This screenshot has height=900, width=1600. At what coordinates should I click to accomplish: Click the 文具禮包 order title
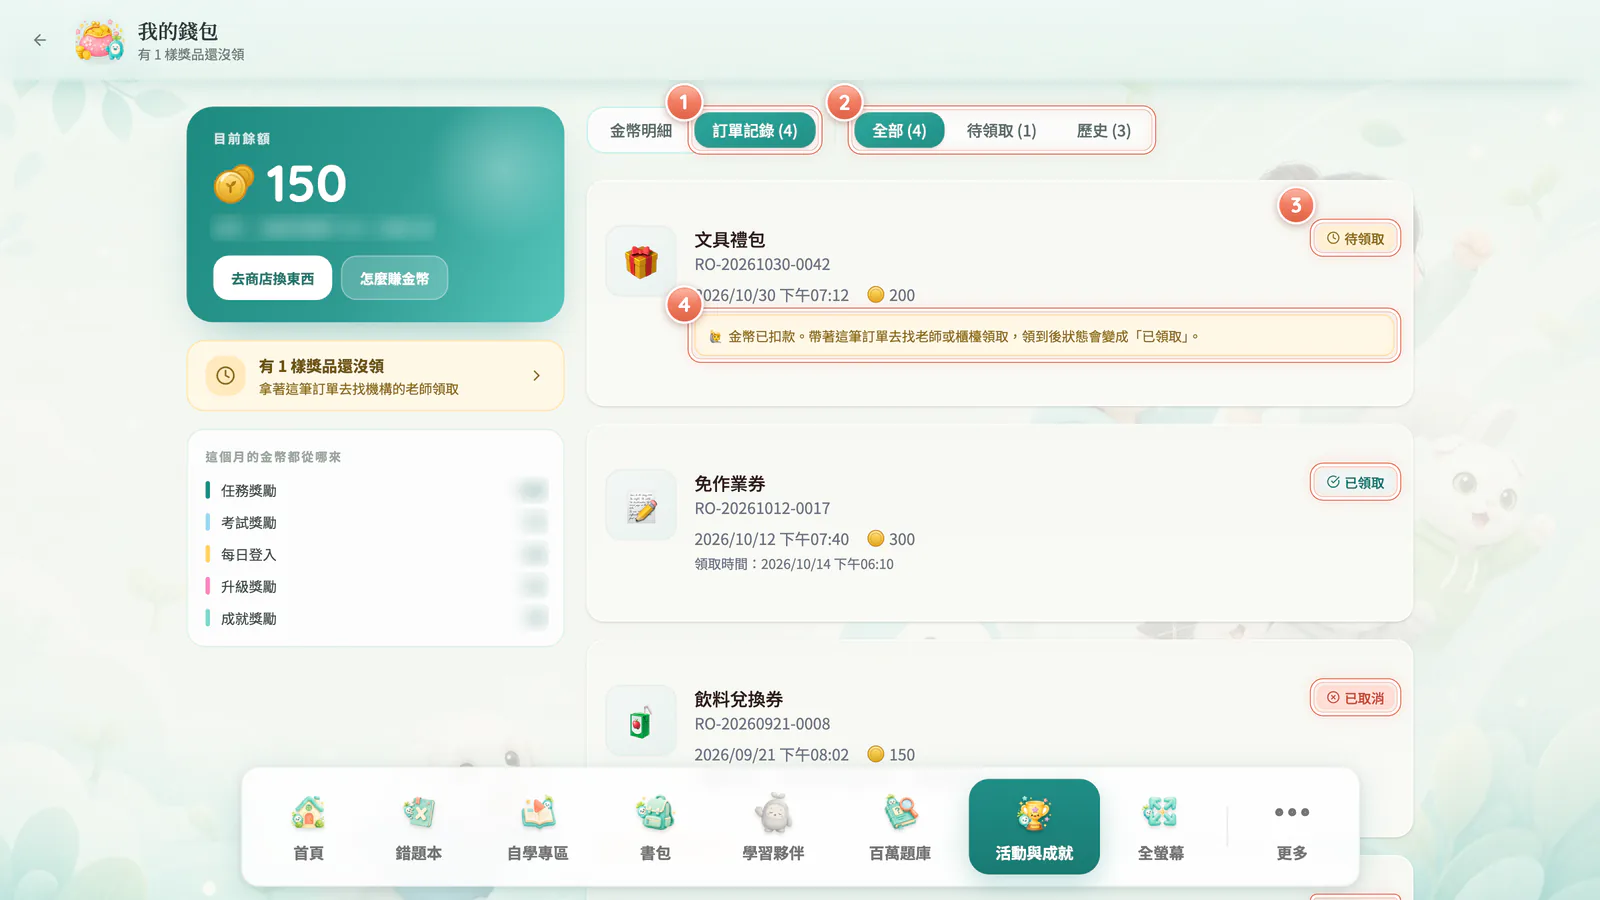coord(730,240)
